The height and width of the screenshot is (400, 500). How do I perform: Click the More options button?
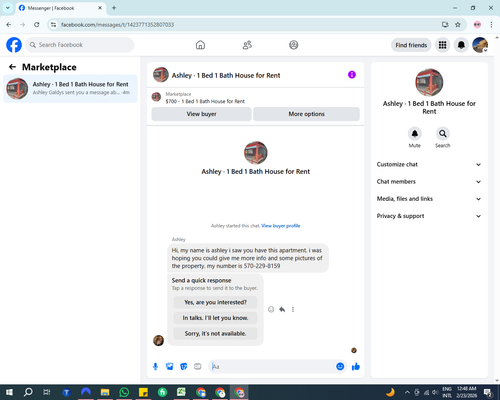point(306,114)
